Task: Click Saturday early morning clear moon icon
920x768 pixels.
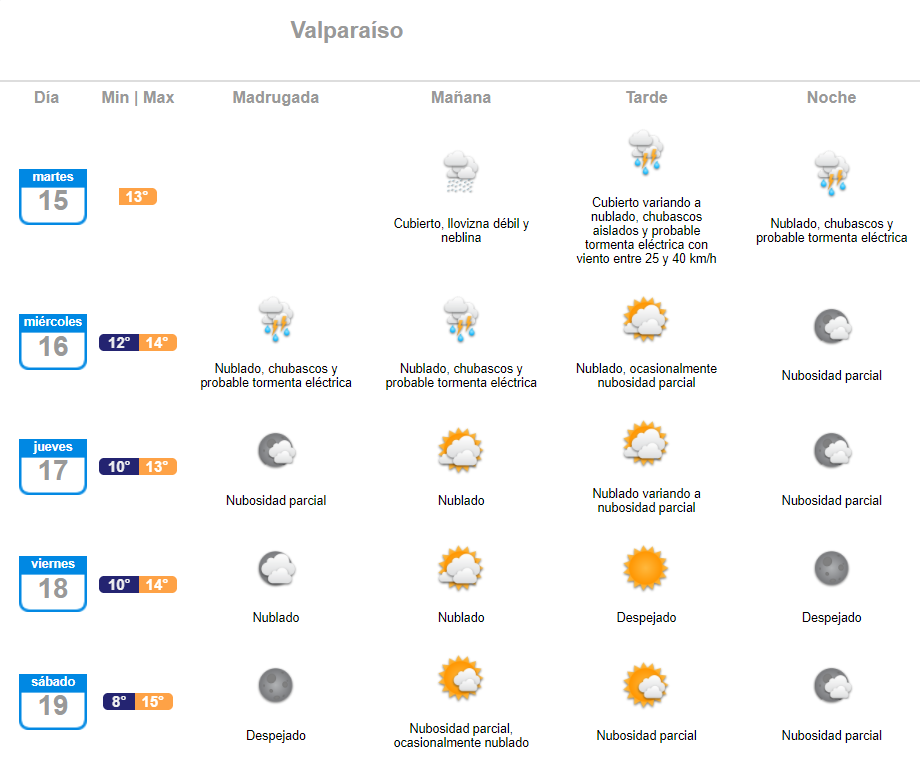Action: (275, 685)
